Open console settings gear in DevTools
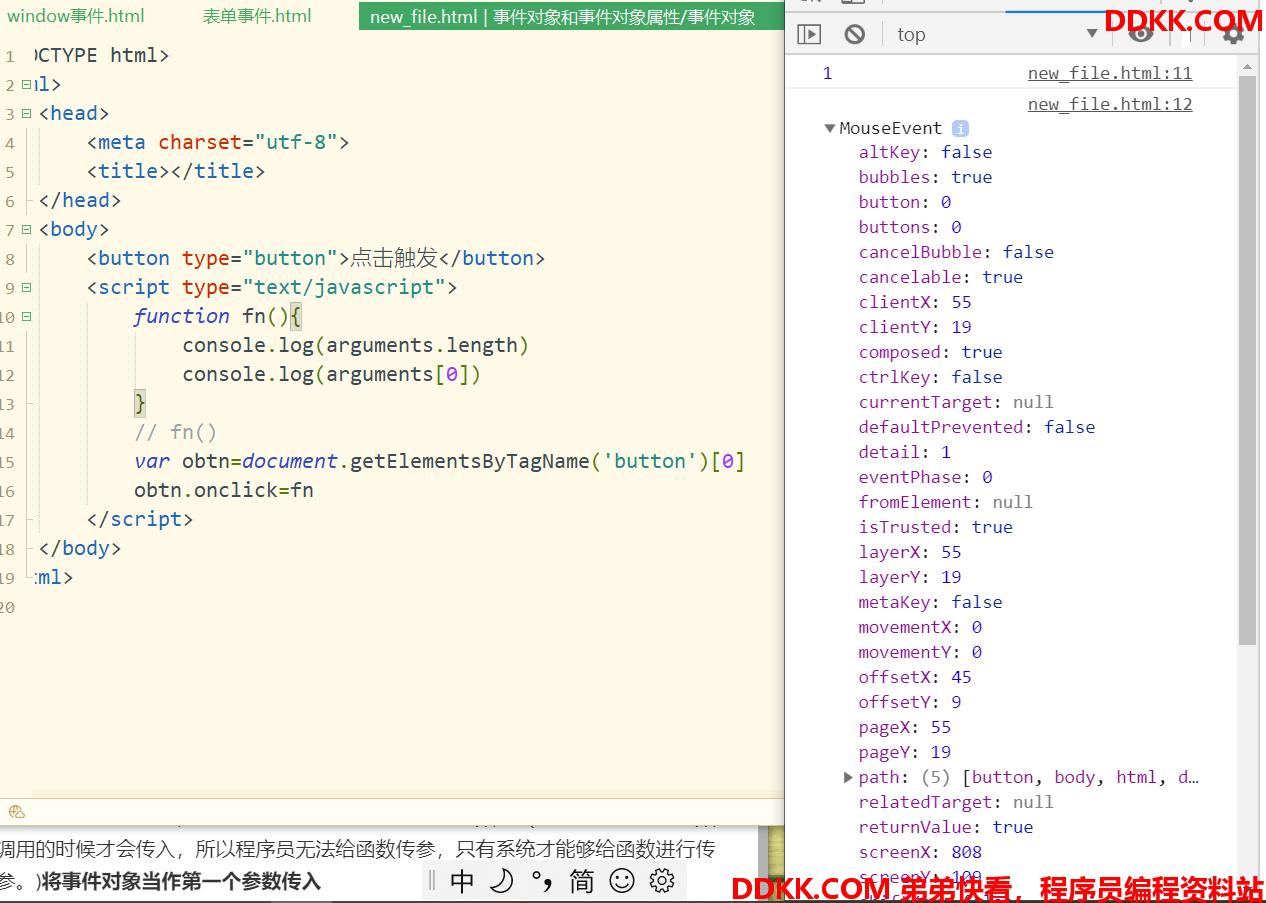This screenshot has width=1266, height=903. tap(1233, 34)
